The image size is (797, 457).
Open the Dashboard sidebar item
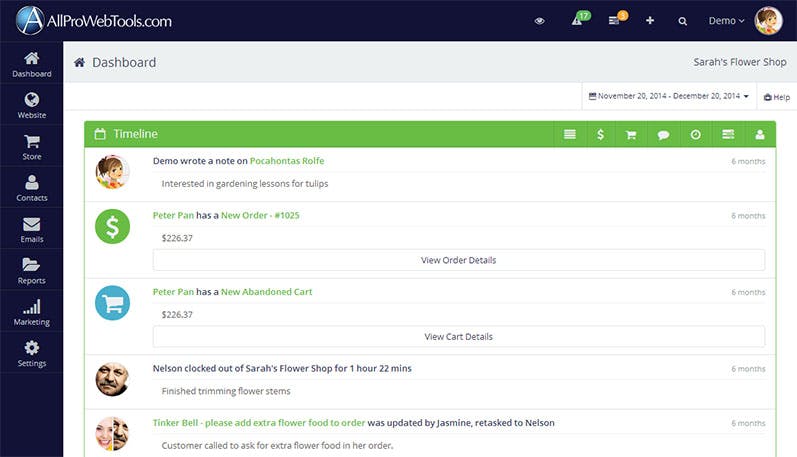(32, 64)
